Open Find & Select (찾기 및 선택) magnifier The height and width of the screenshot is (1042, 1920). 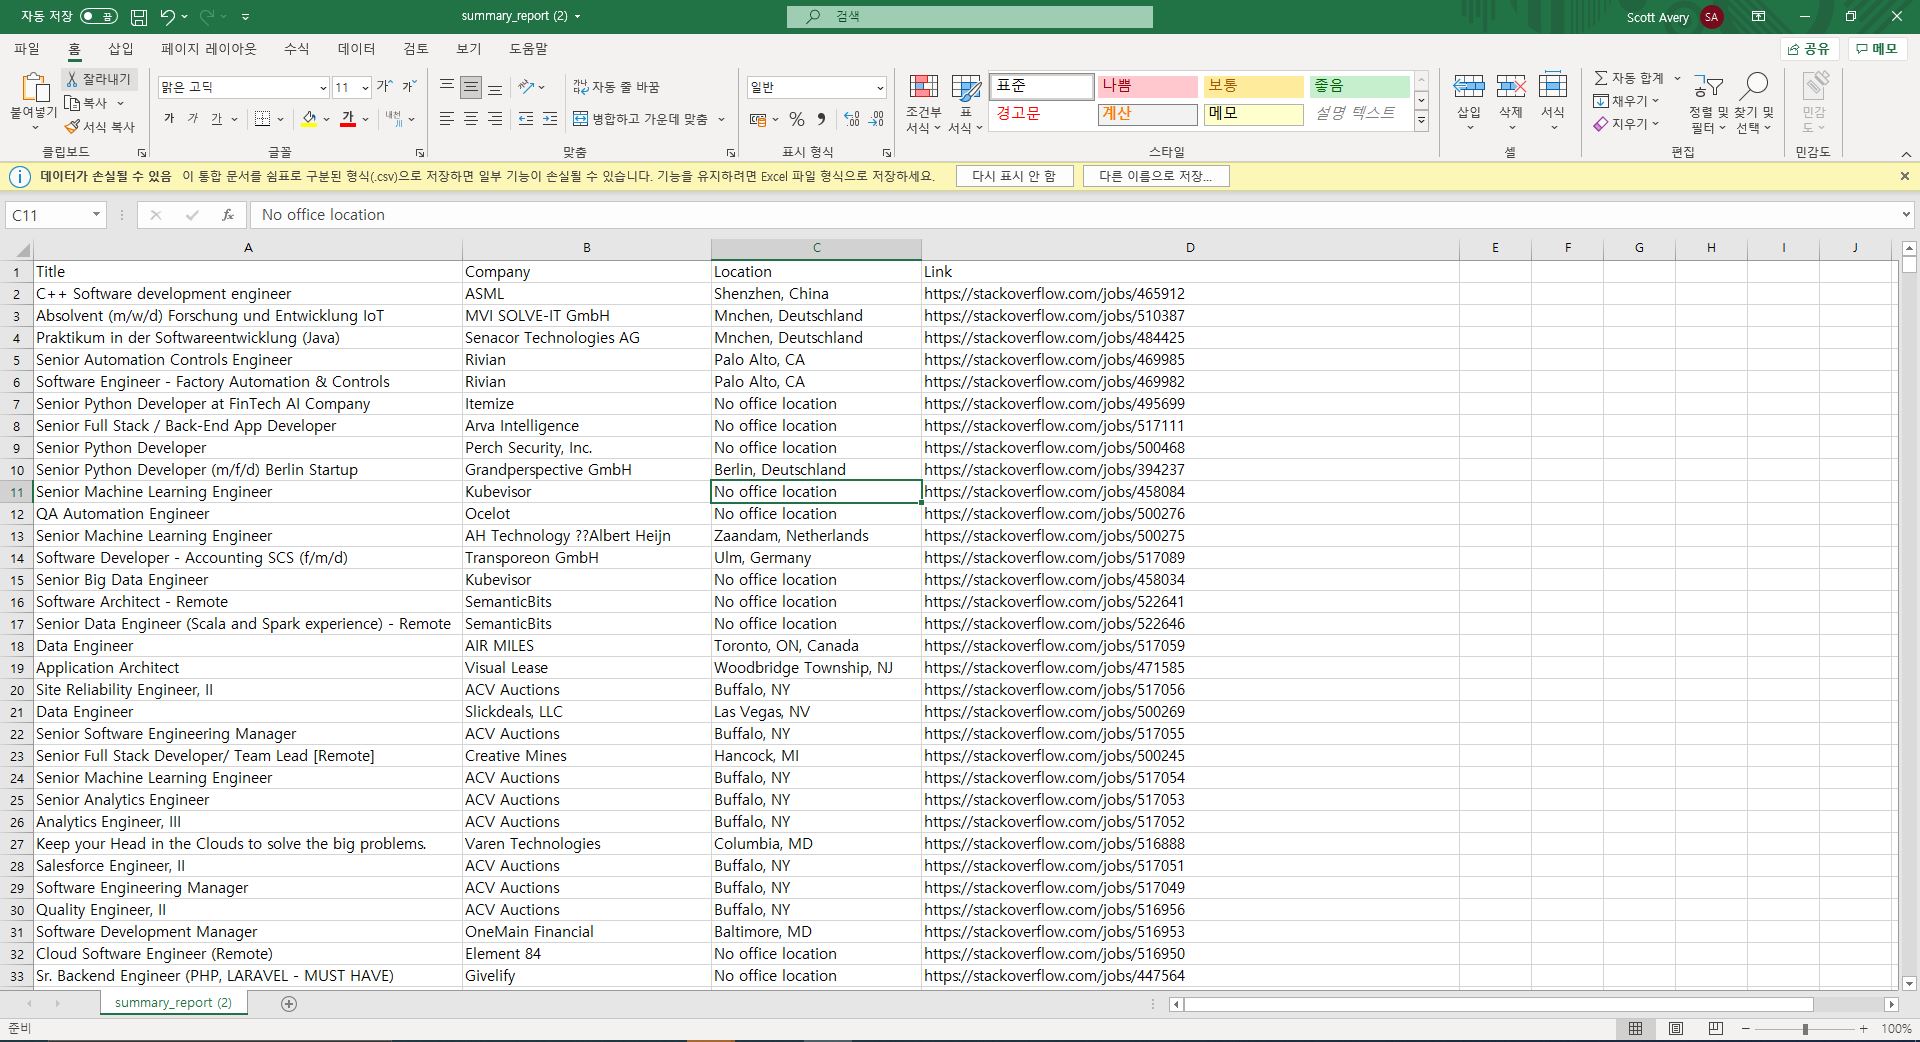point(1754,103)
